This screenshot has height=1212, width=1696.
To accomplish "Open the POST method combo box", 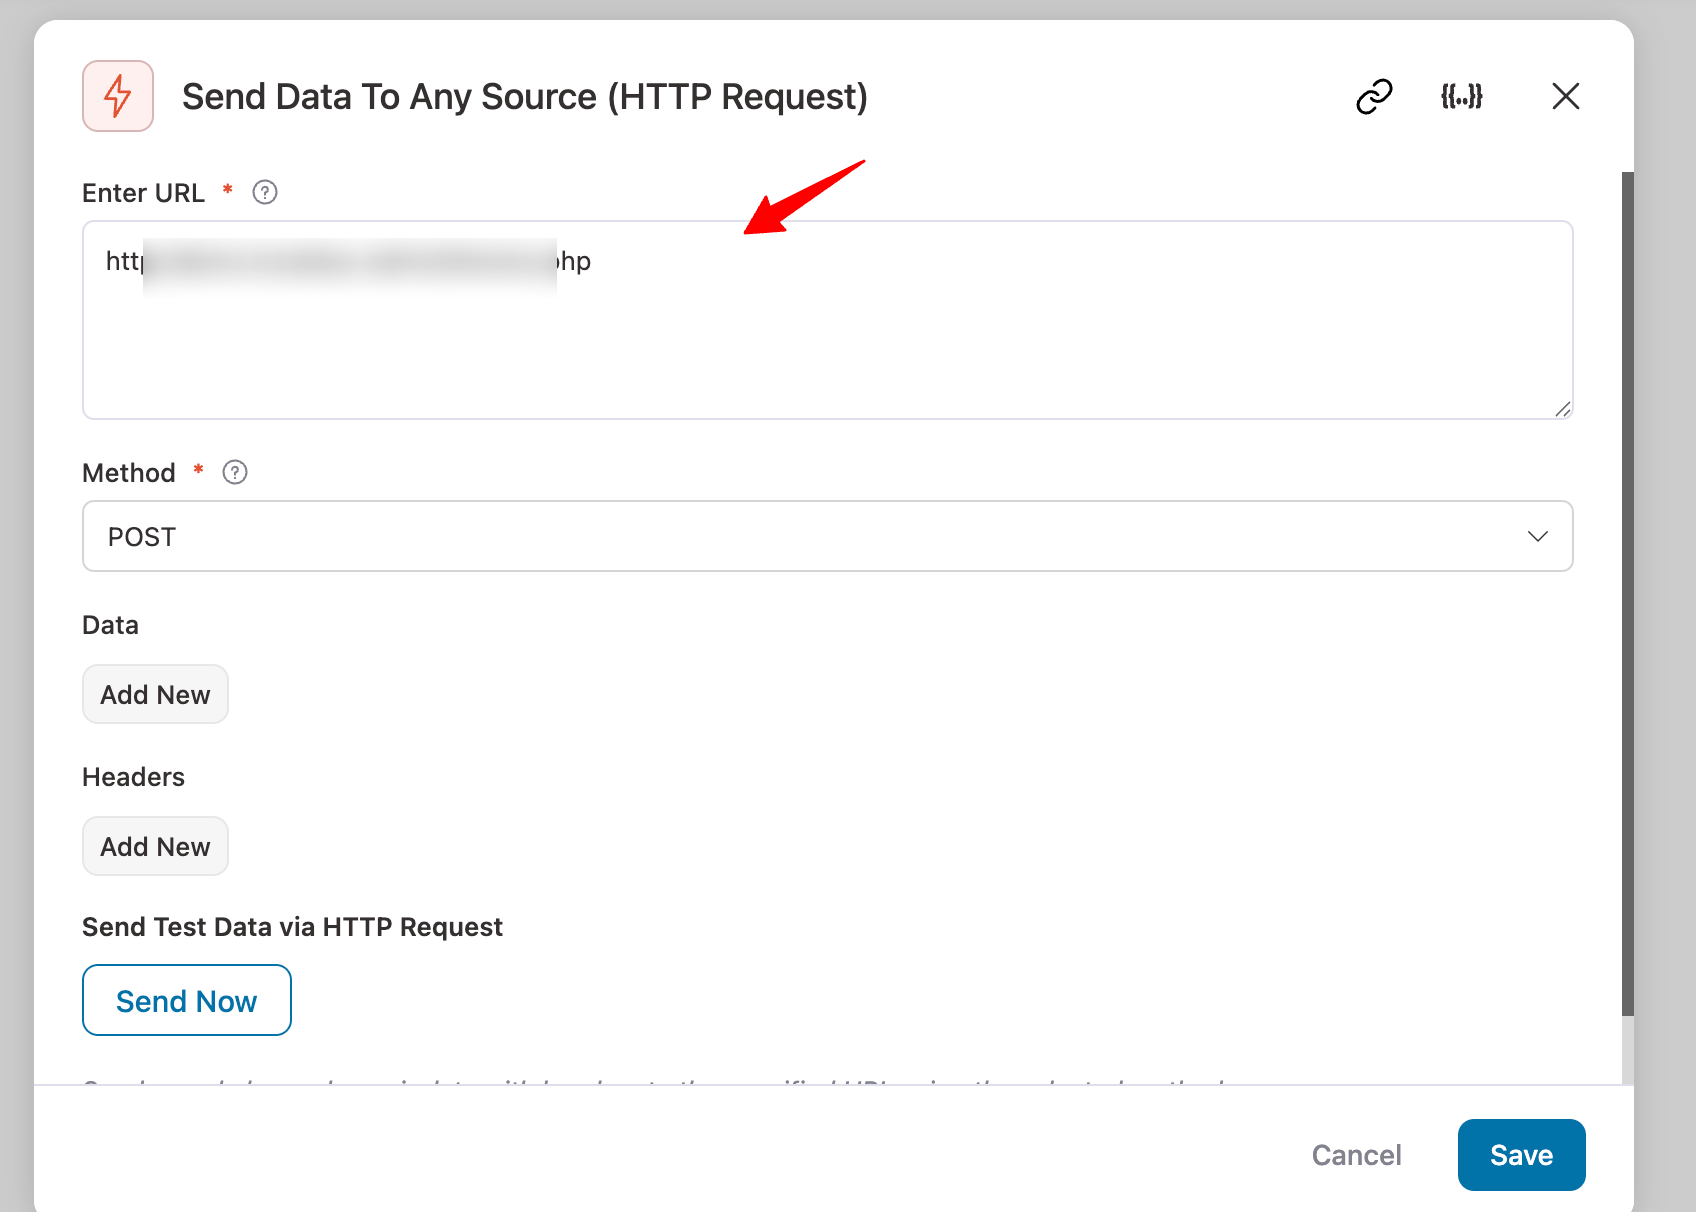I will [x=828, y=536].
